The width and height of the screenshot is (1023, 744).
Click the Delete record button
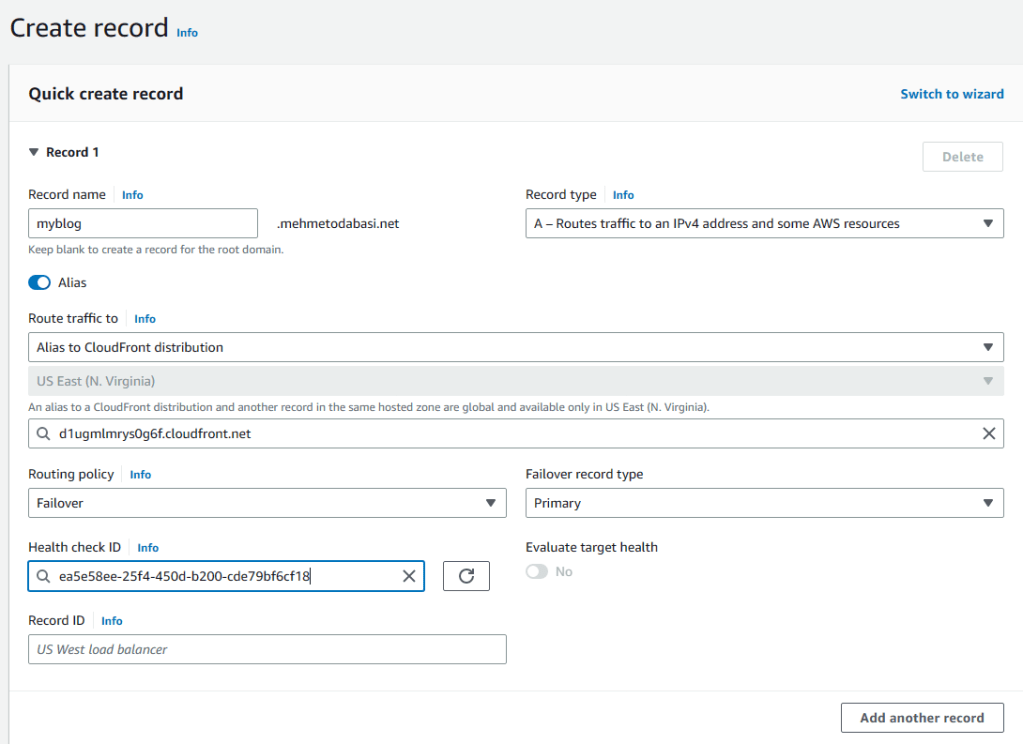coord(962,157)
